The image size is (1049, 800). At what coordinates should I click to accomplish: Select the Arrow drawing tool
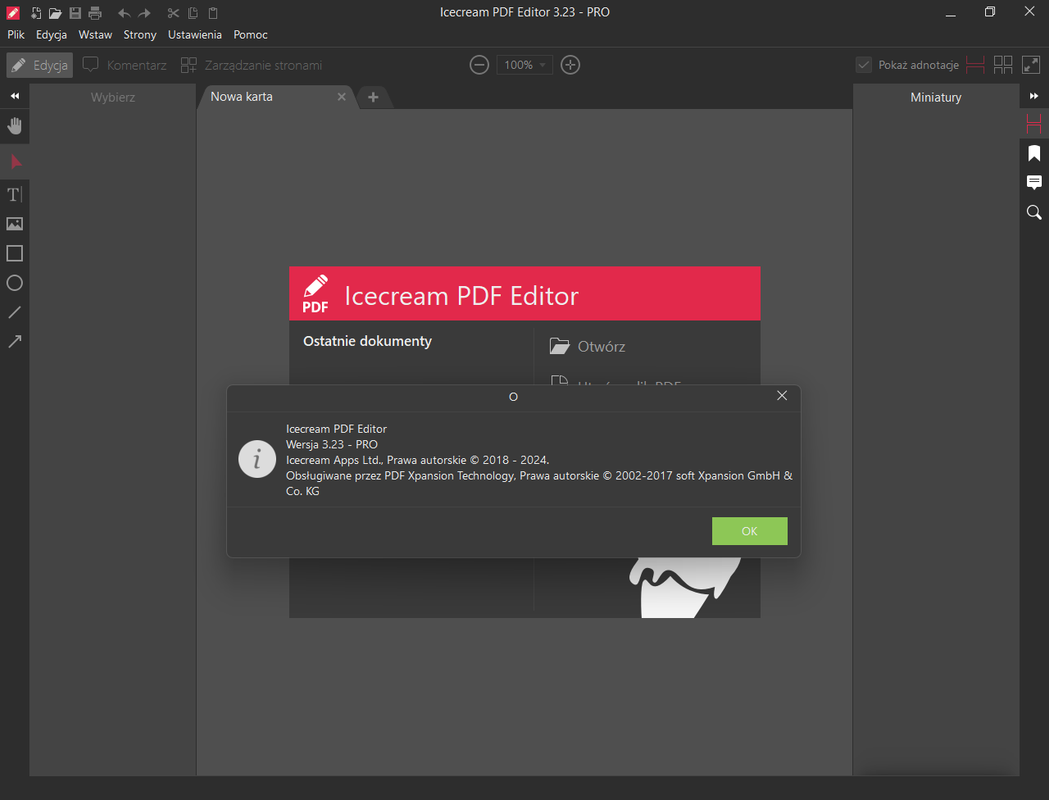15,342
